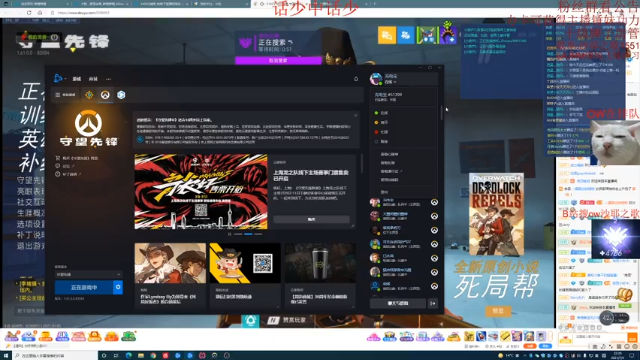Click the button under the Shanghai Dragons article

(311, 219)
